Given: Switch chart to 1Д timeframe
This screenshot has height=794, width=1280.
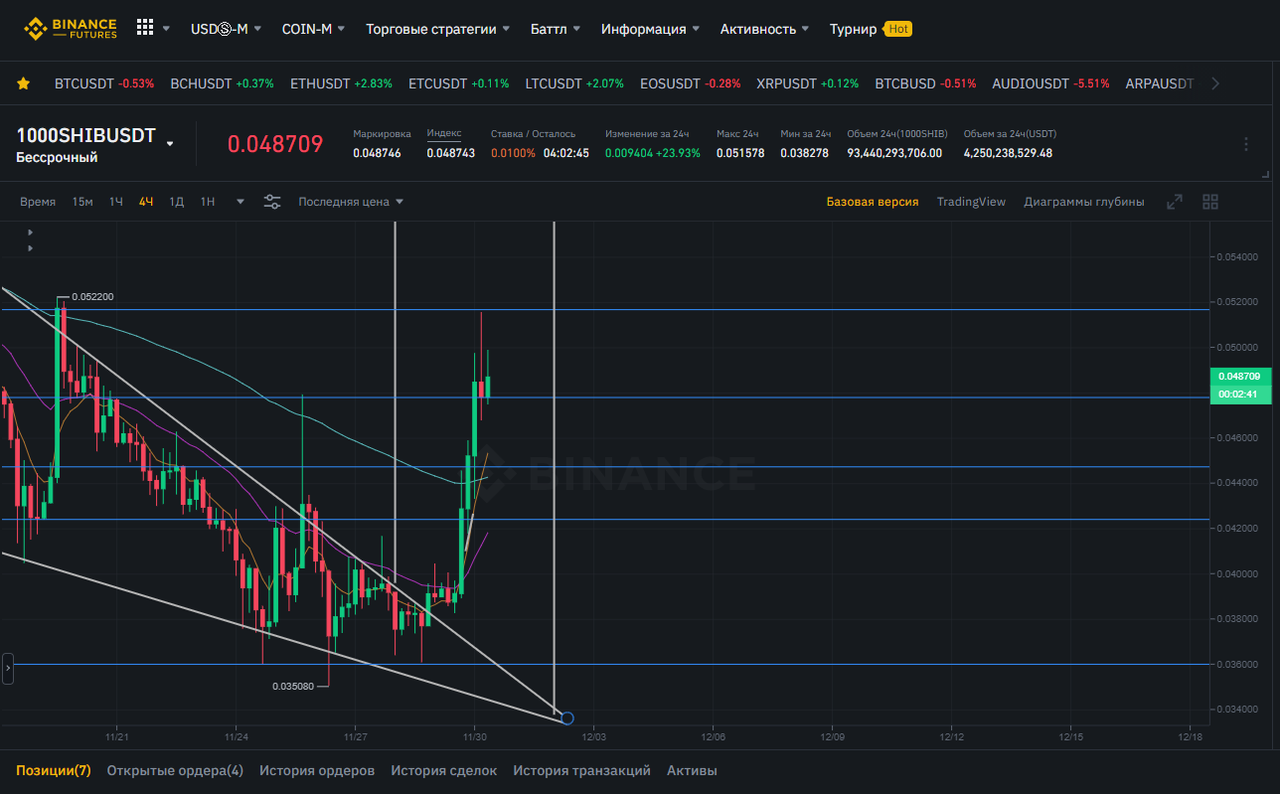Looking at the screenshot, I should point(176,202).
